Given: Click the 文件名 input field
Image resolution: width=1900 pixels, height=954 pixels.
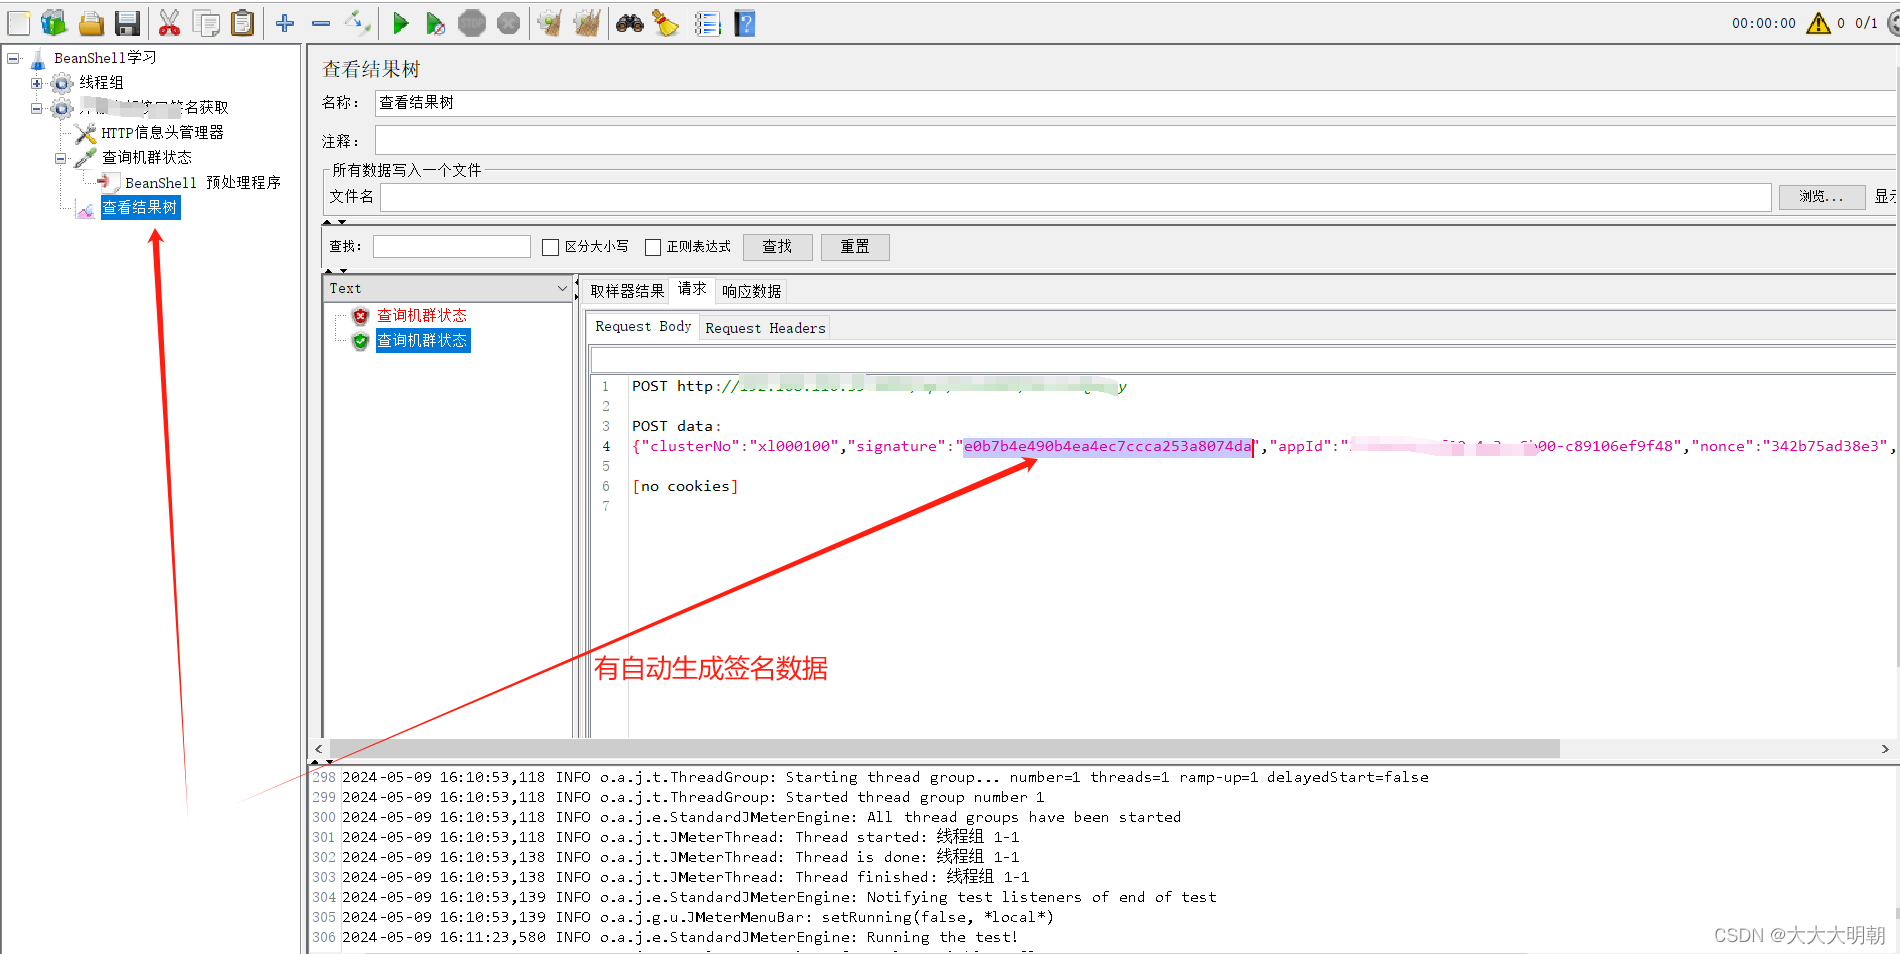Looking at the screenshot, I should 1075,197.
